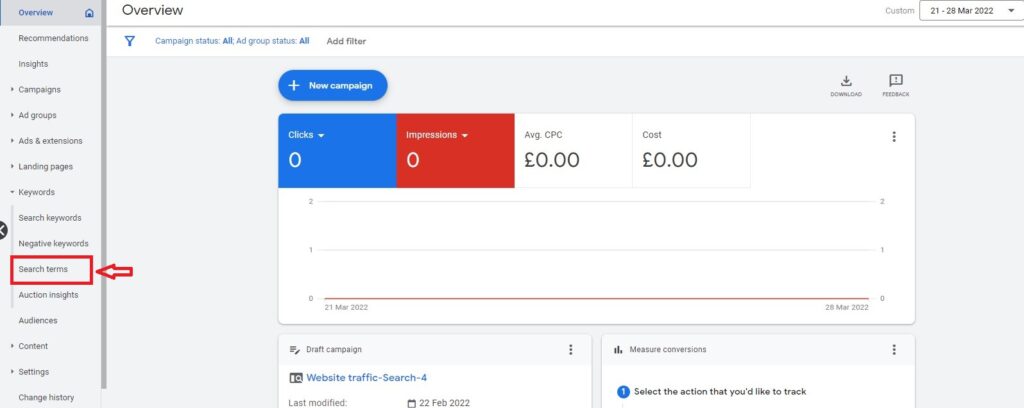
Task: Open Change history
Action: pyautogui.click(x=46, y=398)
